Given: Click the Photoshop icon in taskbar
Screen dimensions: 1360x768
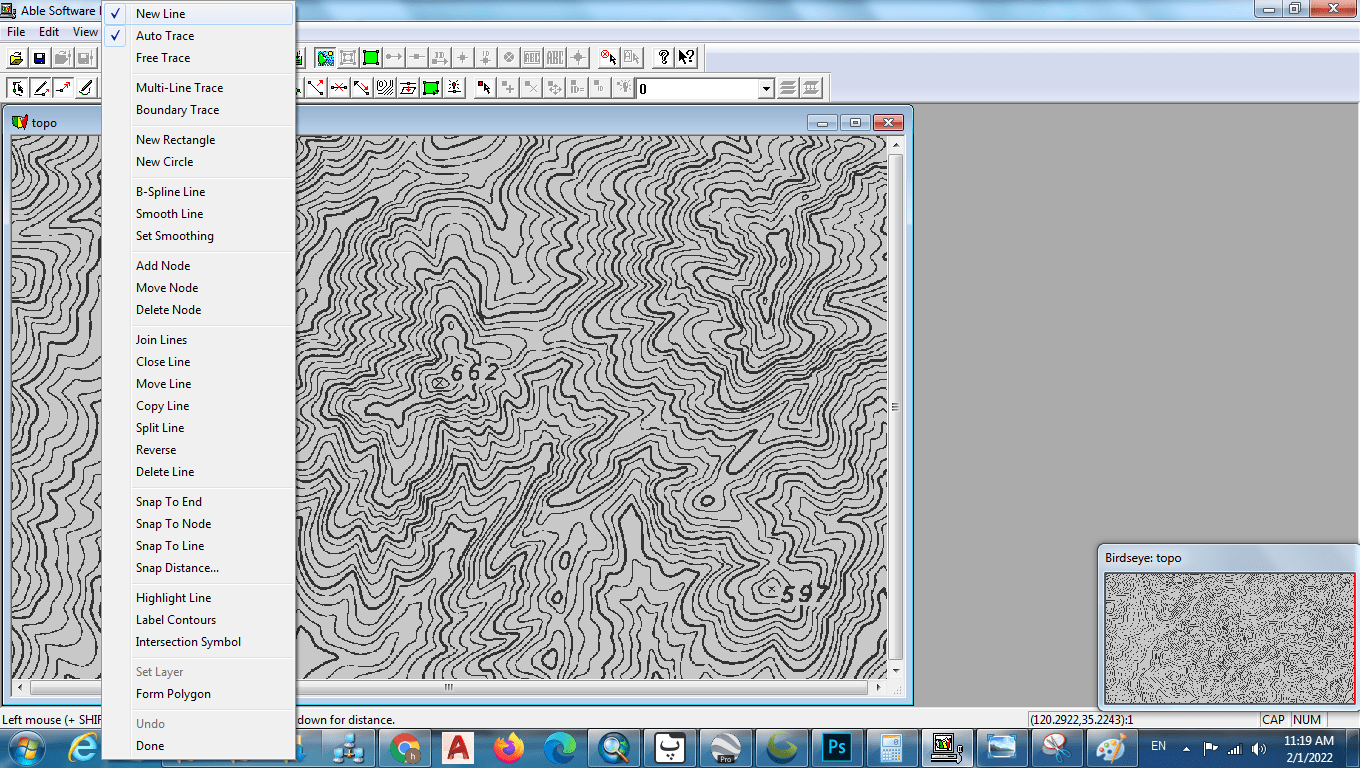Looking at the screenshot, I should 836,747.
